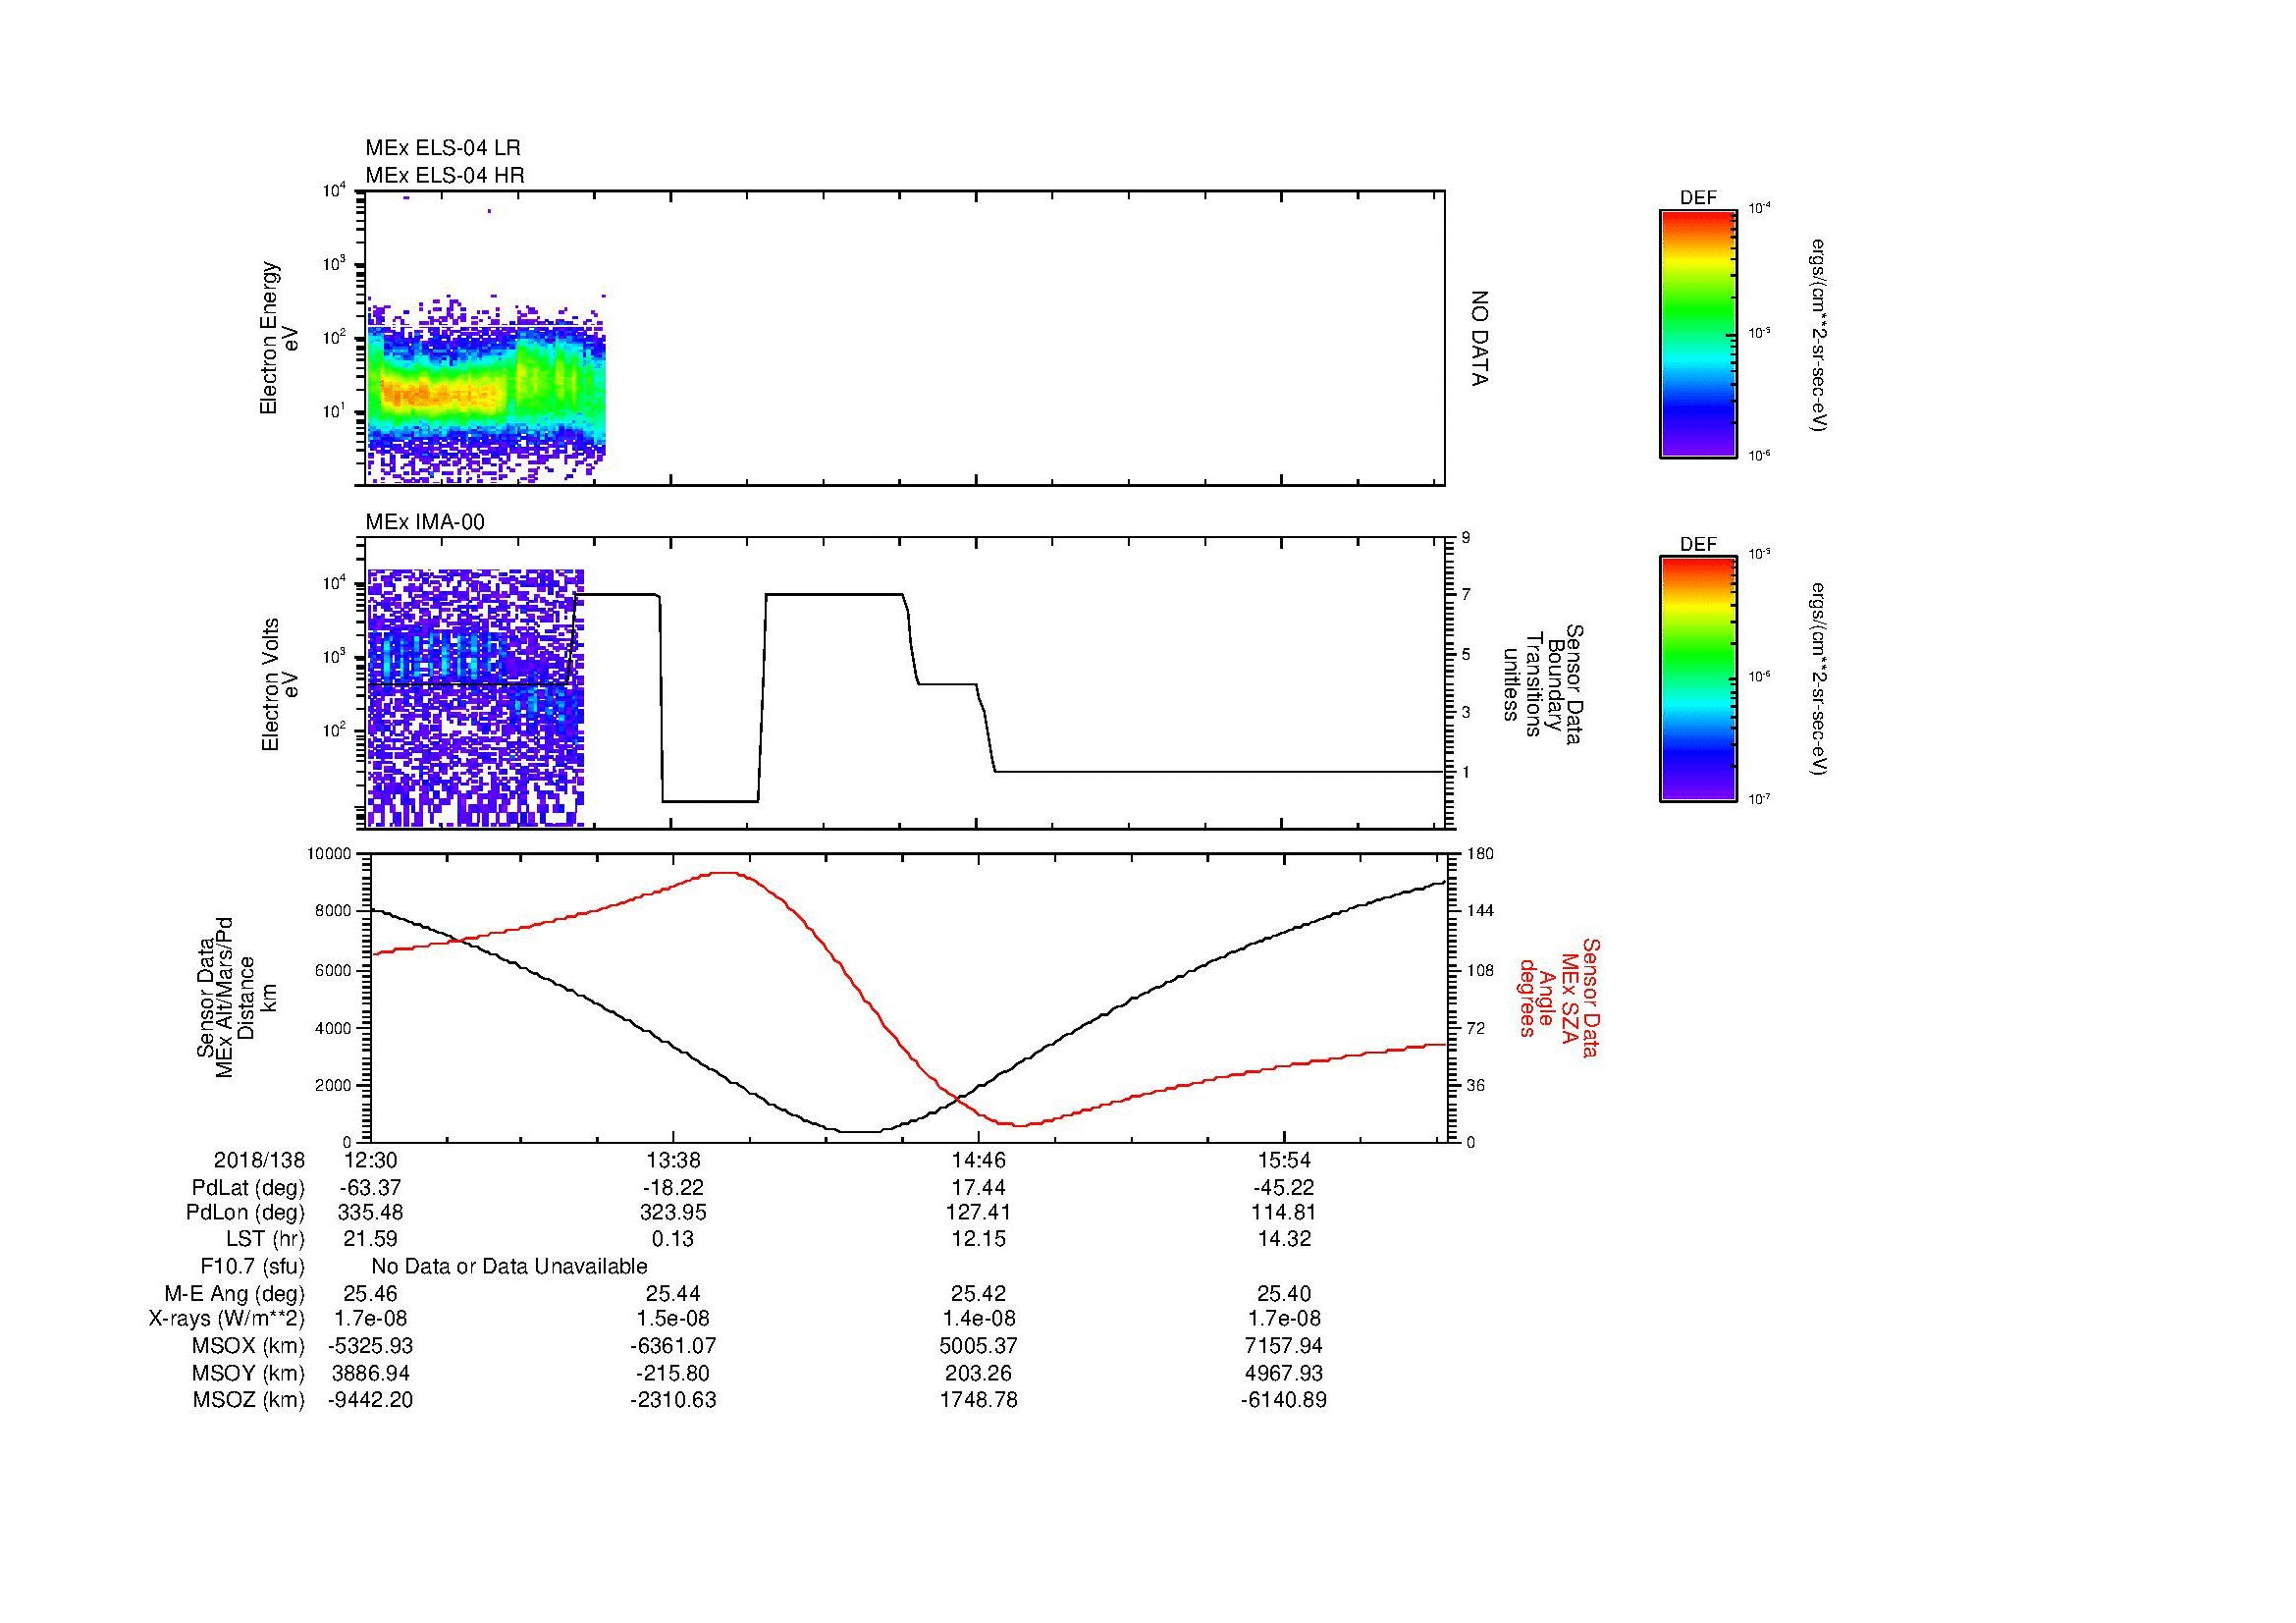Click the 'NO DATA' label beside the ELS panel
The width and height of the screenshot is (2296, 1623).
tap(1480, 338)
